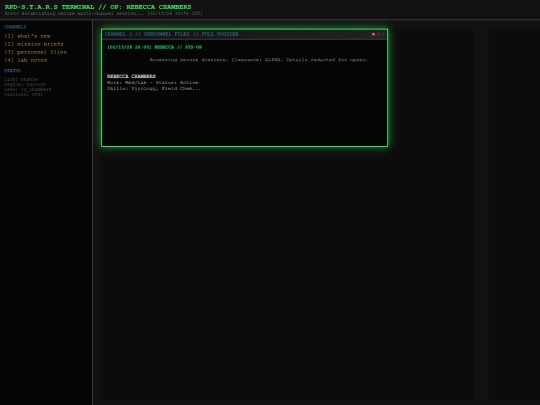Click the "Role: Med/Lab - Status: Active" line
The width and height of the screenshot is (540, 405).
coord(153,82)
